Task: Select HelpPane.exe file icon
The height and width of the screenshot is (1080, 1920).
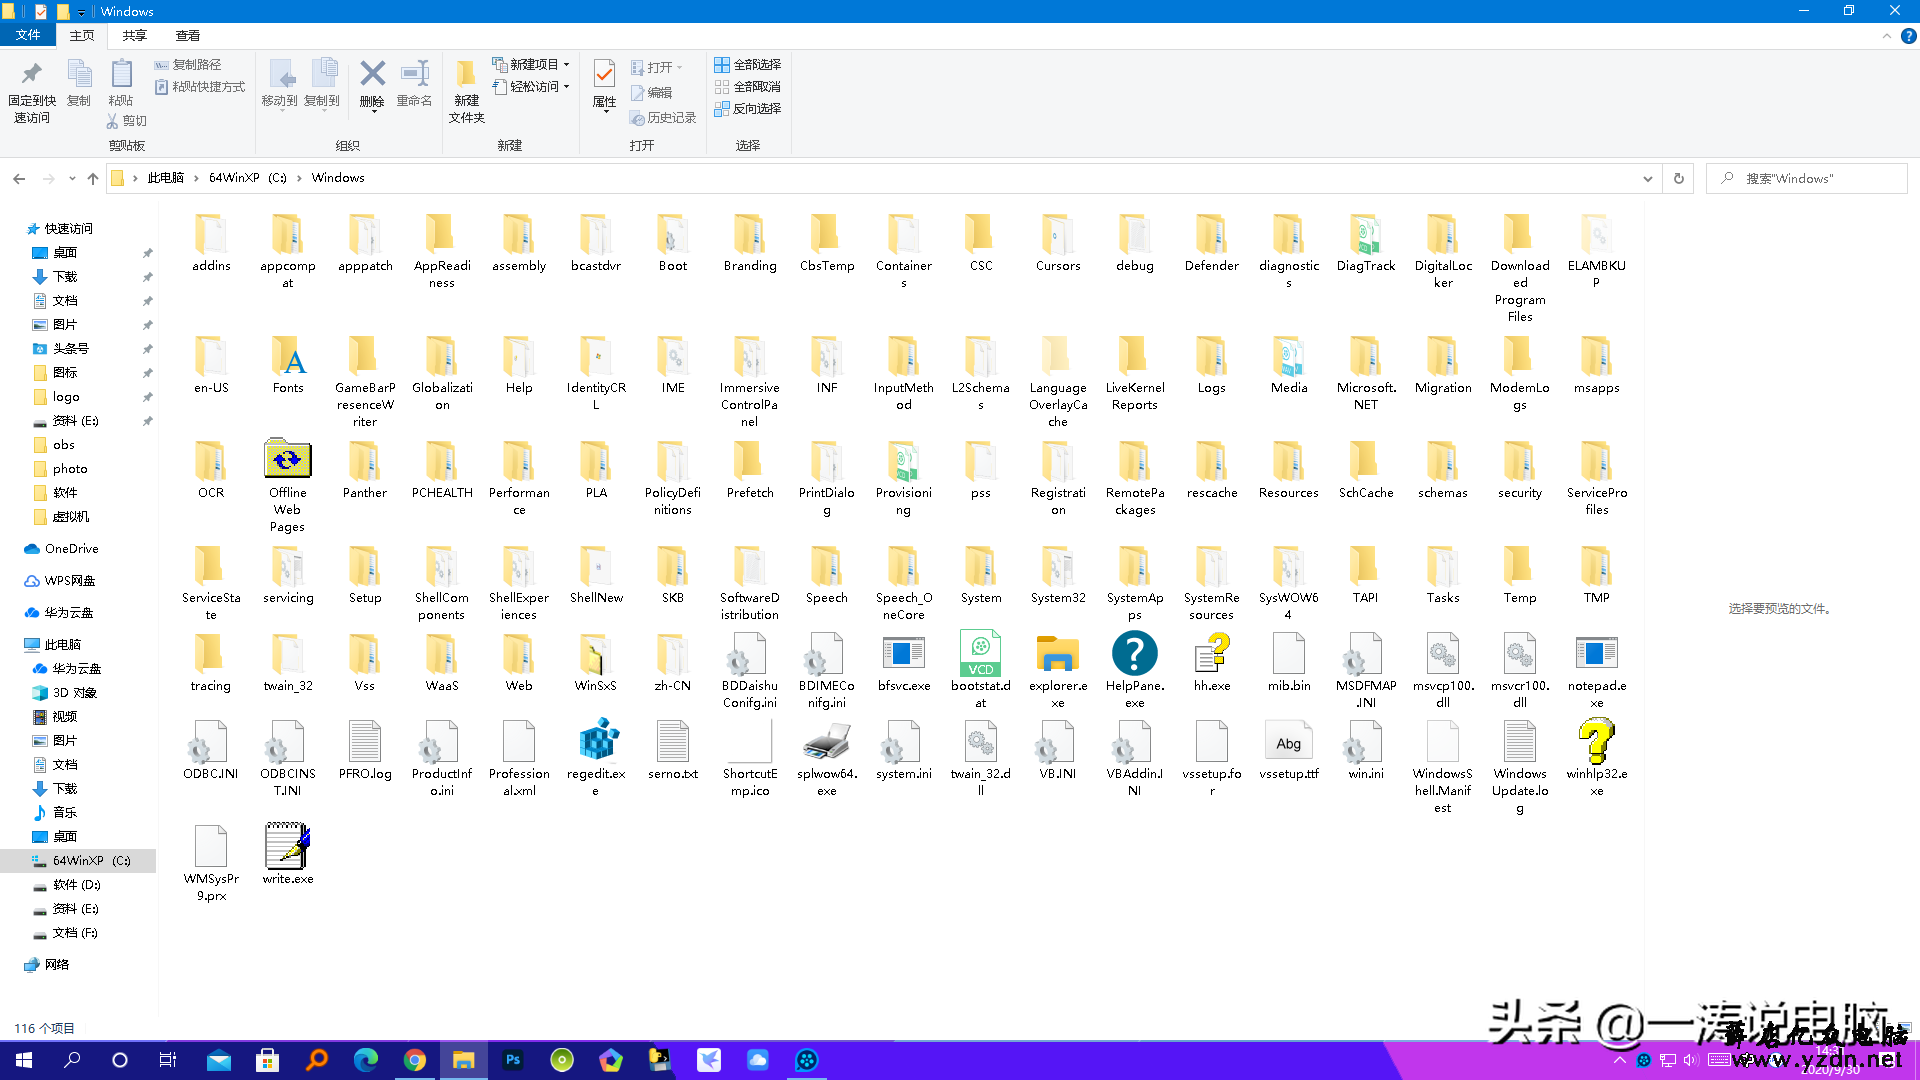Action: (1135, 654)
